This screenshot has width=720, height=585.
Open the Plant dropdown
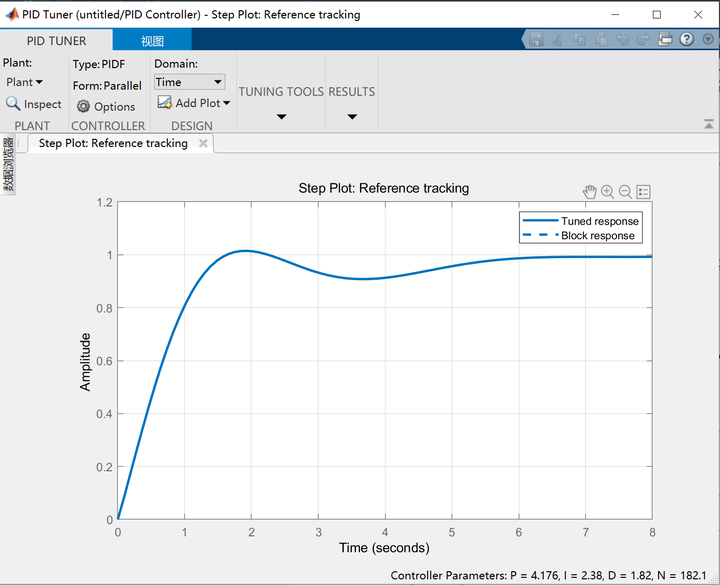24,82
